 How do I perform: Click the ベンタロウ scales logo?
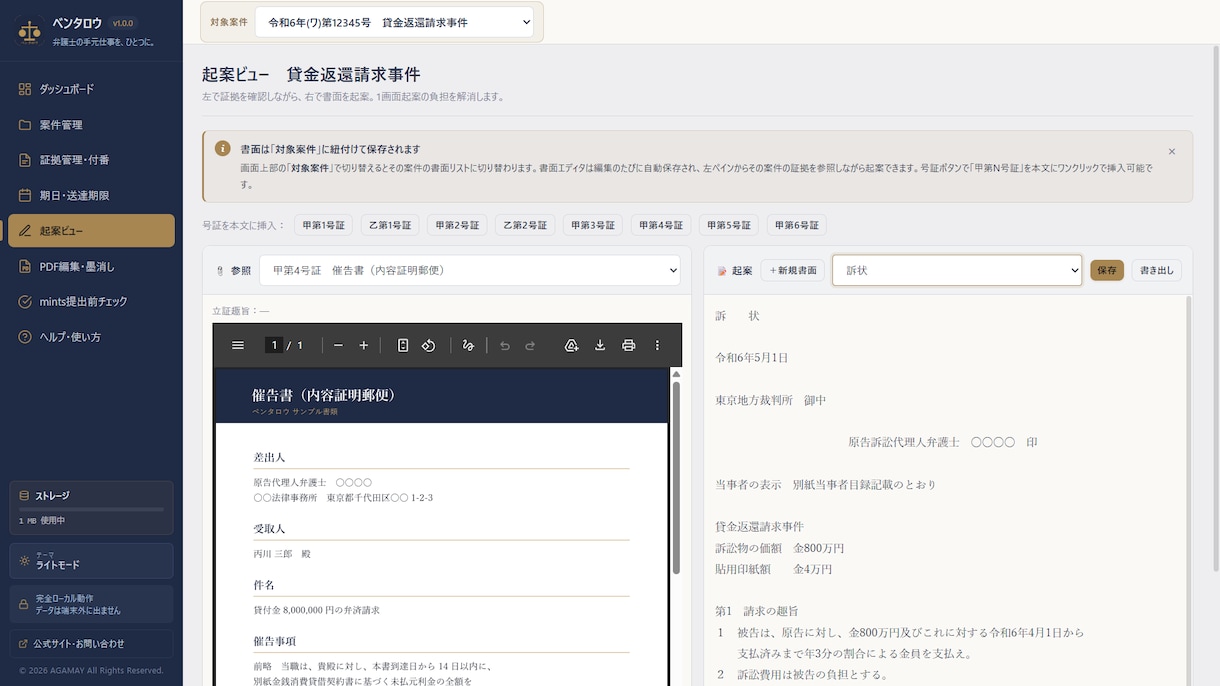coord(29,33)
